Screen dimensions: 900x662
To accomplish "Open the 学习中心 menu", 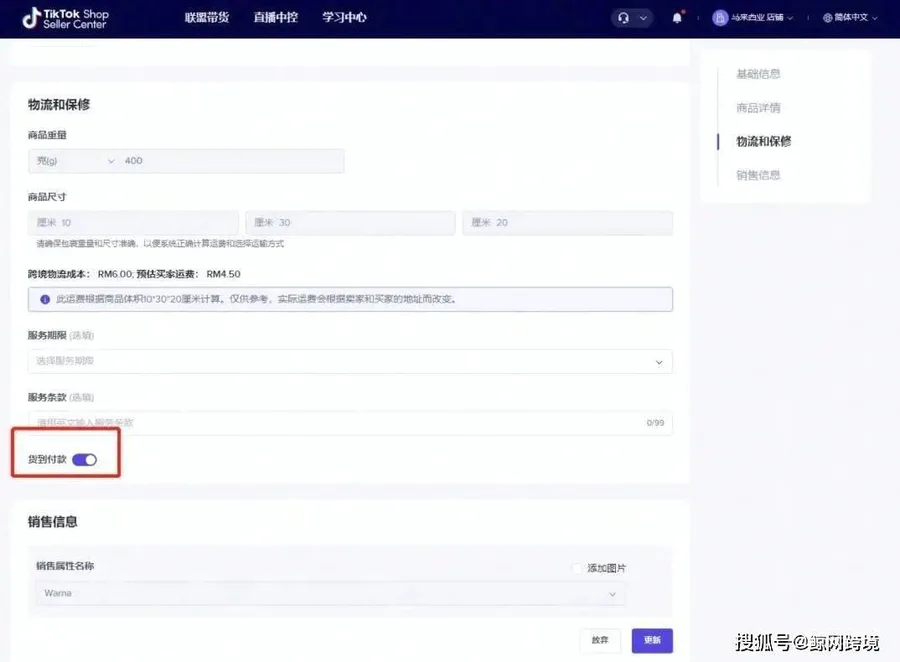I will 344,17.
